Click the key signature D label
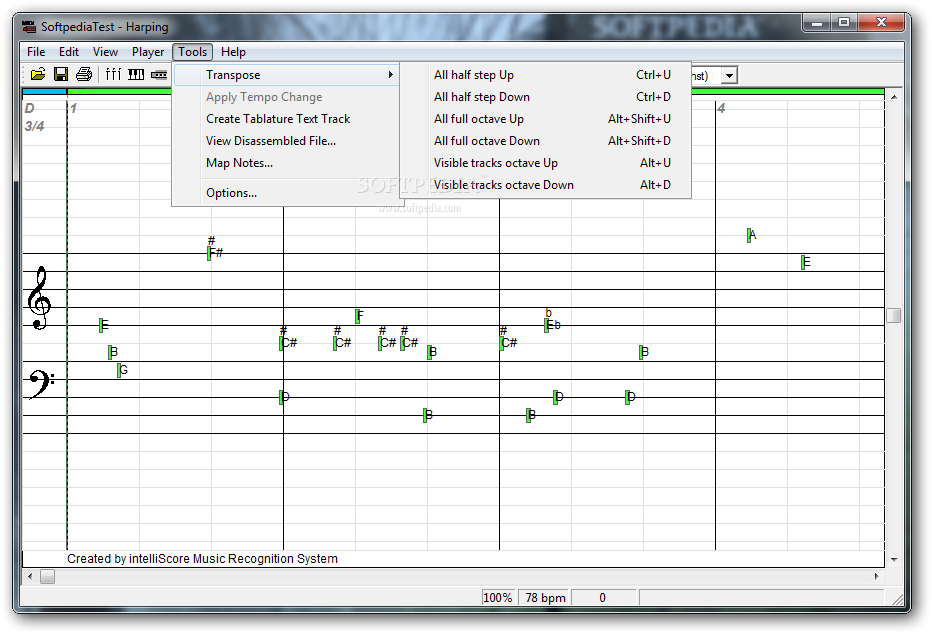The height and width of the screenshot is (634, 932). coord(30,109)
